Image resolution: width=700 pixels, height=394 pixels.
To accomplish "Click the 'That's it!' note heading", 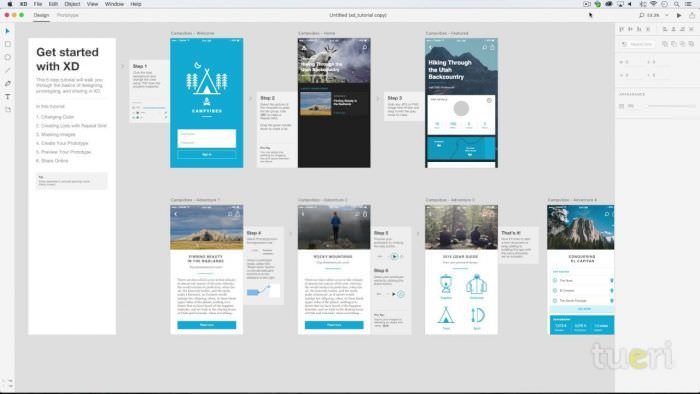I will (x=511, y=233).
